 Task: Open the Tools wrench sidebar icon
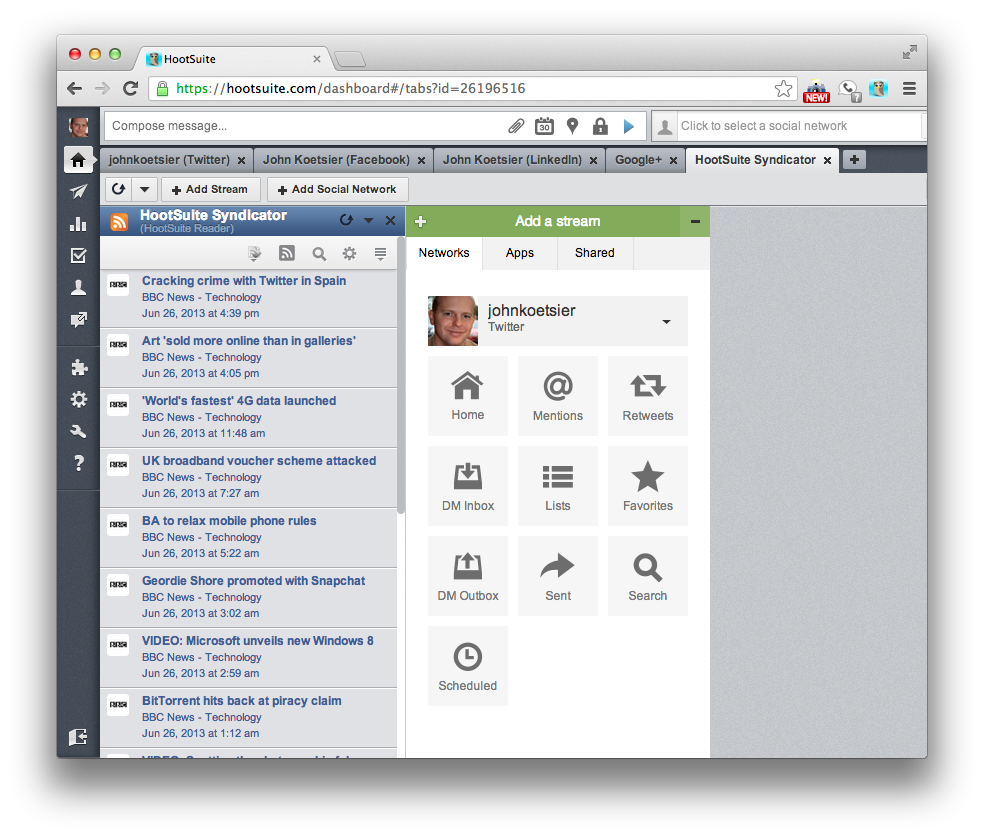click(x=78, y=431)
